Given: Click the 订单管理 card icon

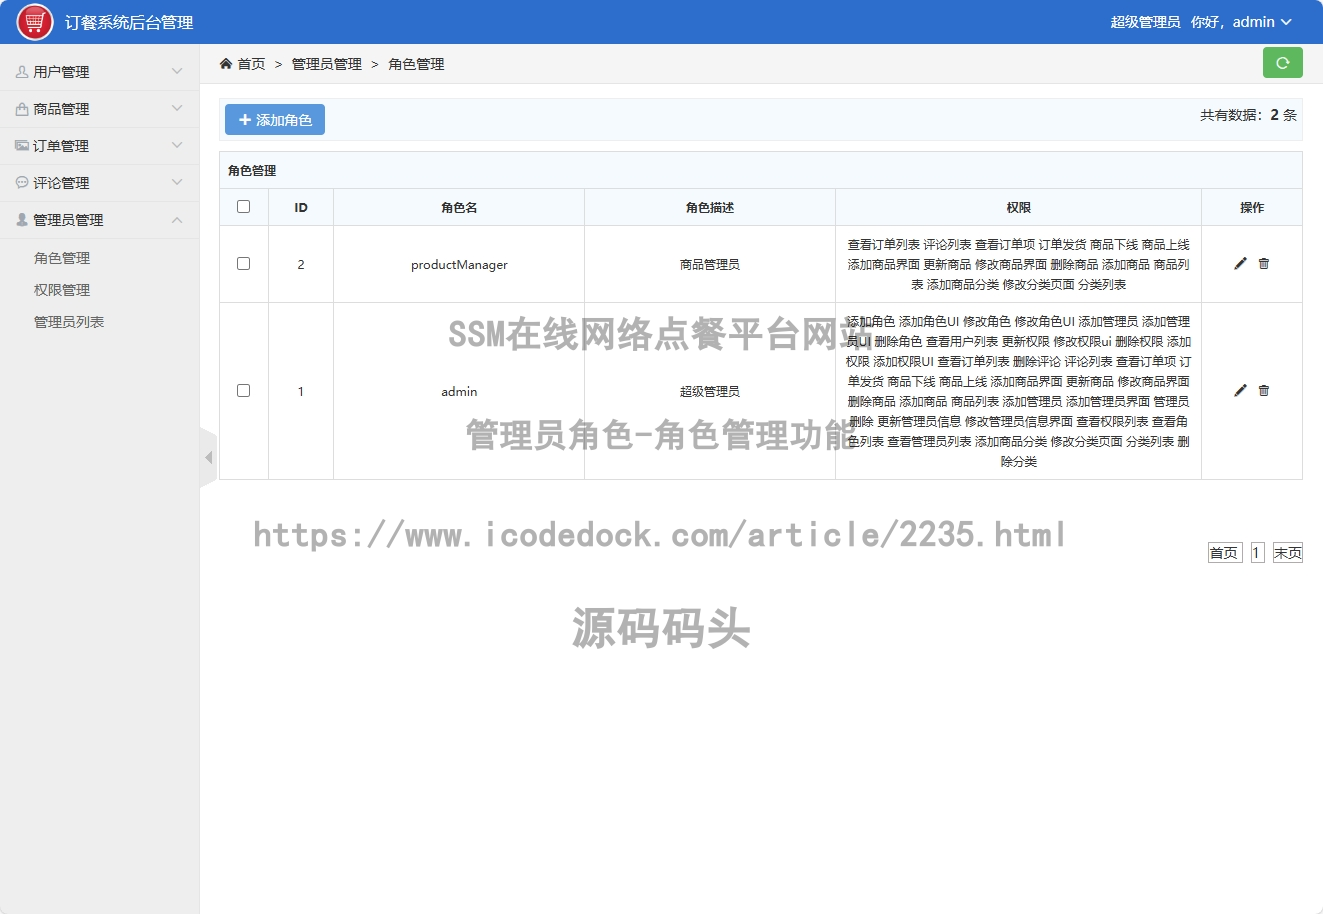Looking at the screenshot, I should point(22,146).
